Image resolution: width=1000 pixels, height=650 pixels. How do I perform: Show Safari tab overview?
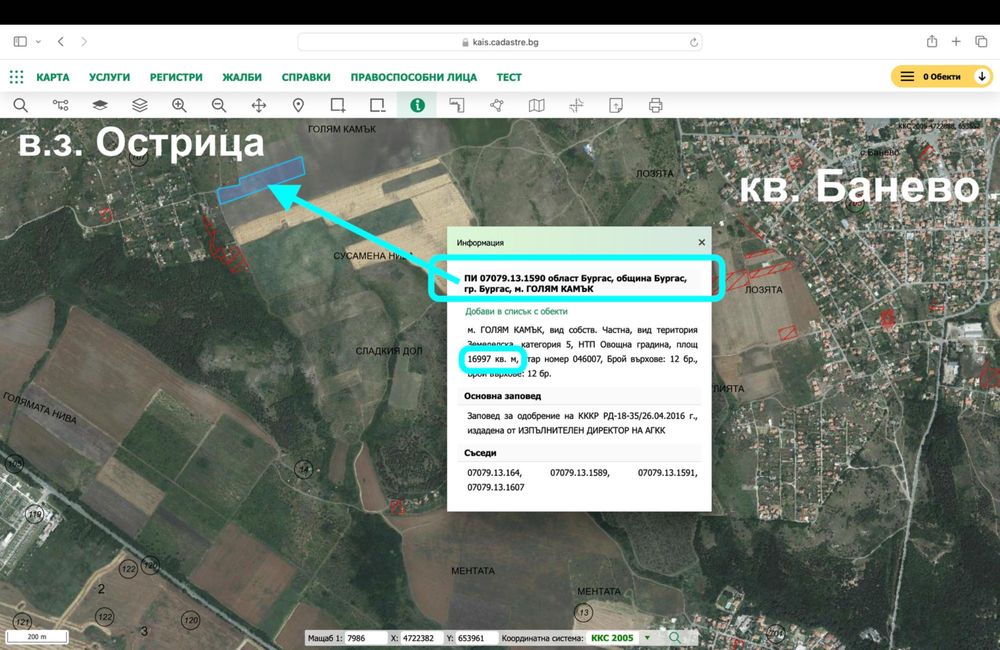click(981, 41)
